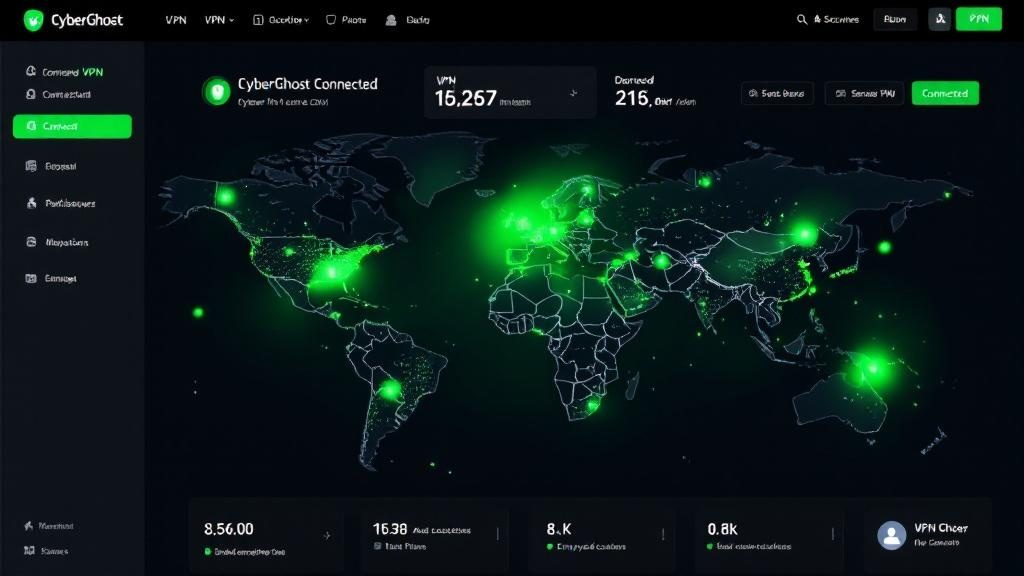The height and width of the screenshot is (576, 1024).
Task: Click the 8.56.00 stat value
Action: [229, 528]
